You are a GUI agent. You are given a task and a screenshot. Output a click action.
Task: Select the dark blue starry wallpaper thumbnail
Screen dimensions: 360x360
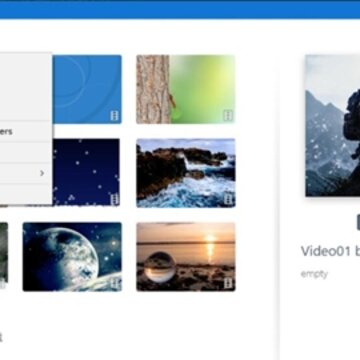point(86,172)
